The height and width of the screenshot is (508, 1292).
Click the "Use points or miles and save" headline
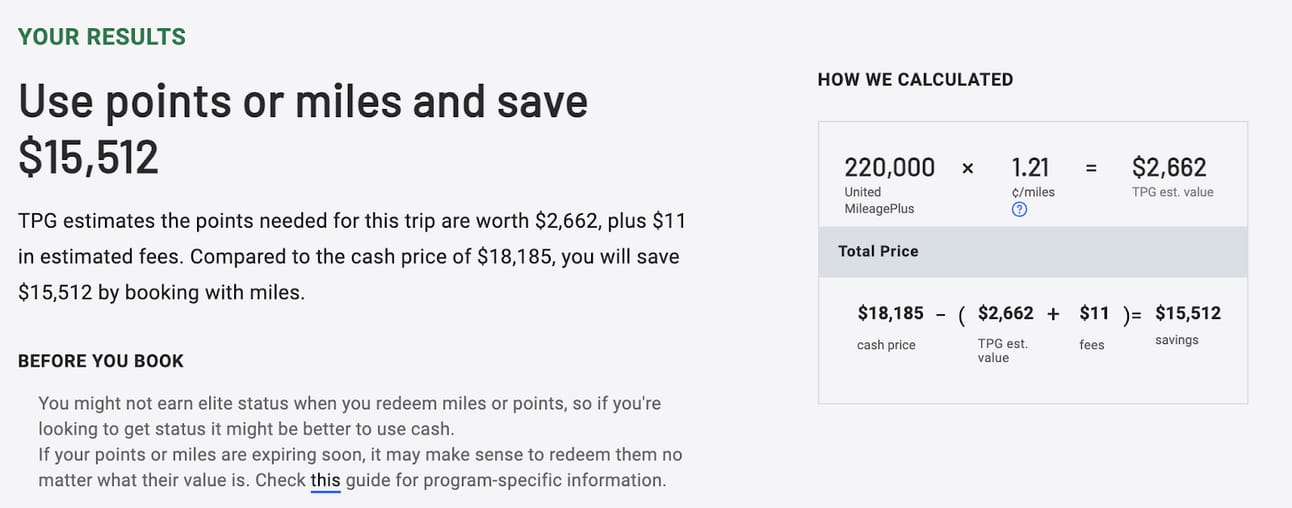click(303, 103)
